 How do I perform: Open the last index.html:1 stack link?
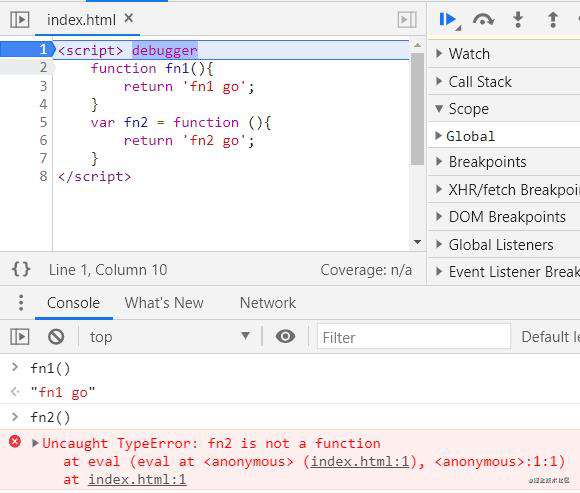(x=137, y=480)
